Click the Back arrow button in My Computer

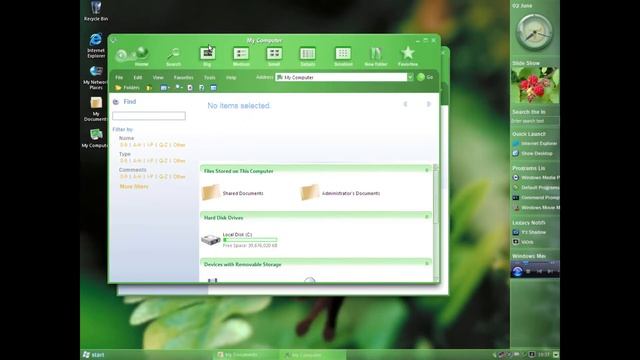click(121, 55)
